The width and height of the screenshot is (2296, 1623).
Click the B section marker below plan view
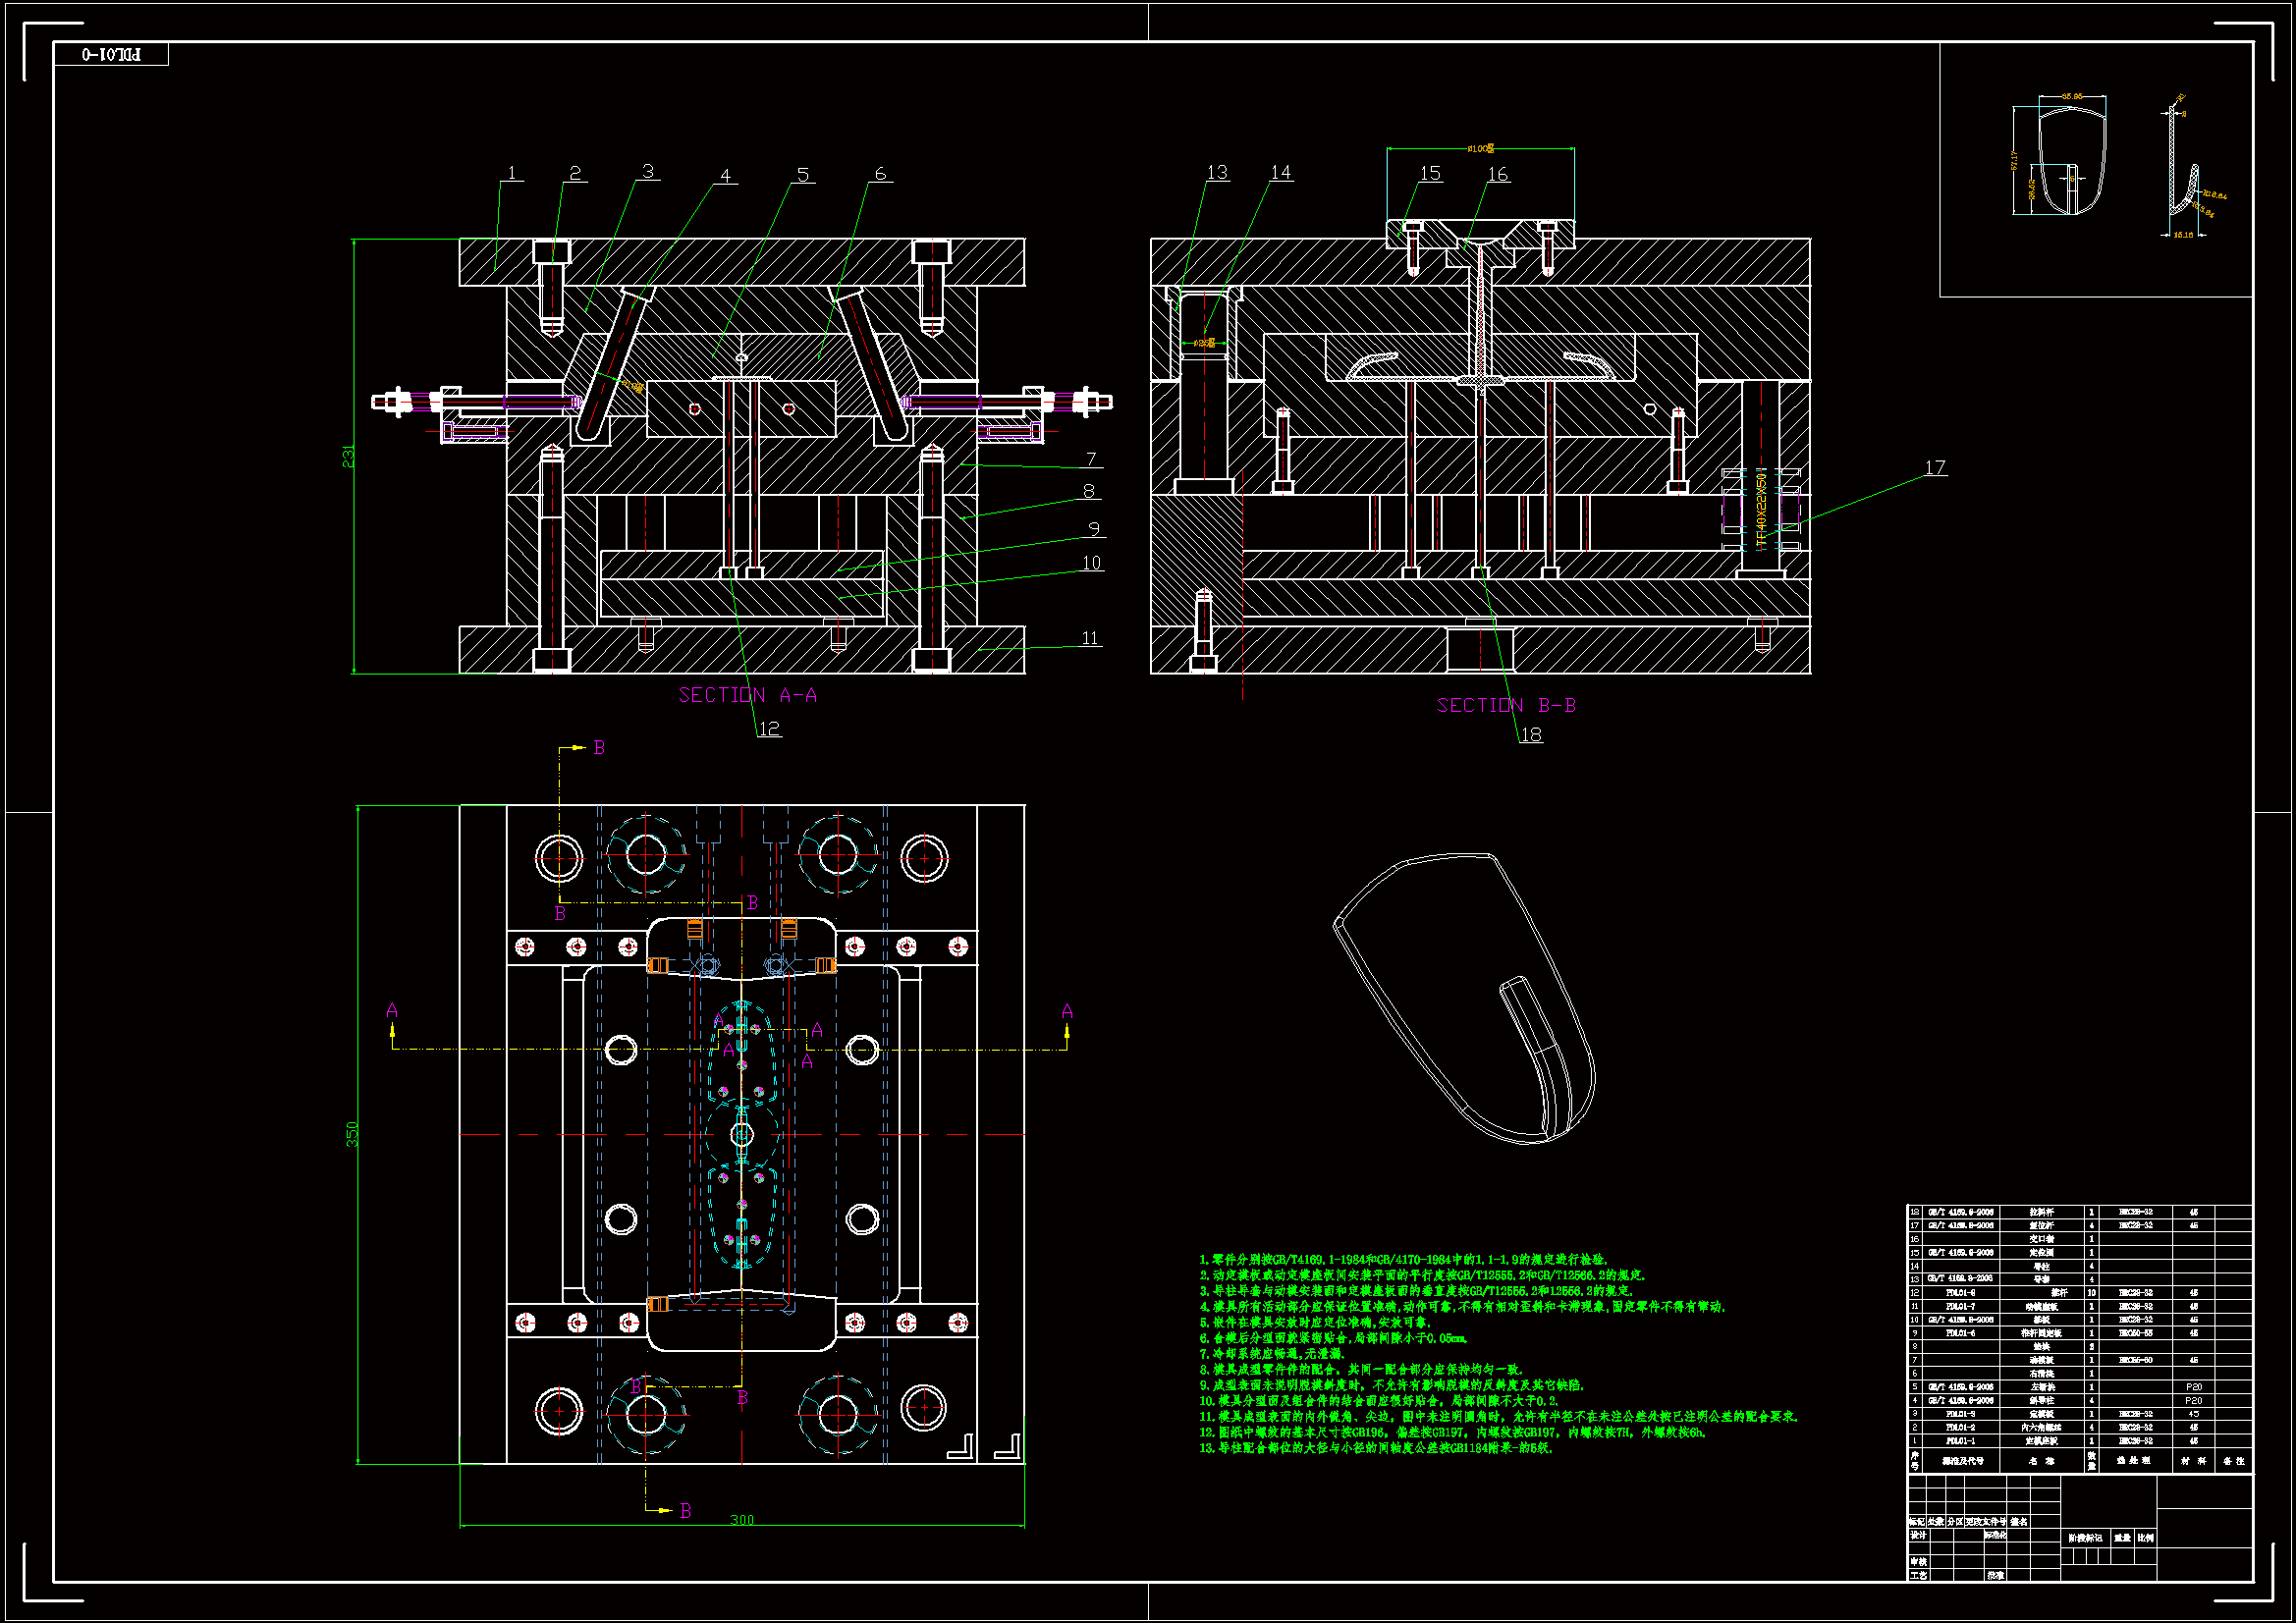pyautogui.click(x=685, y=1510)
